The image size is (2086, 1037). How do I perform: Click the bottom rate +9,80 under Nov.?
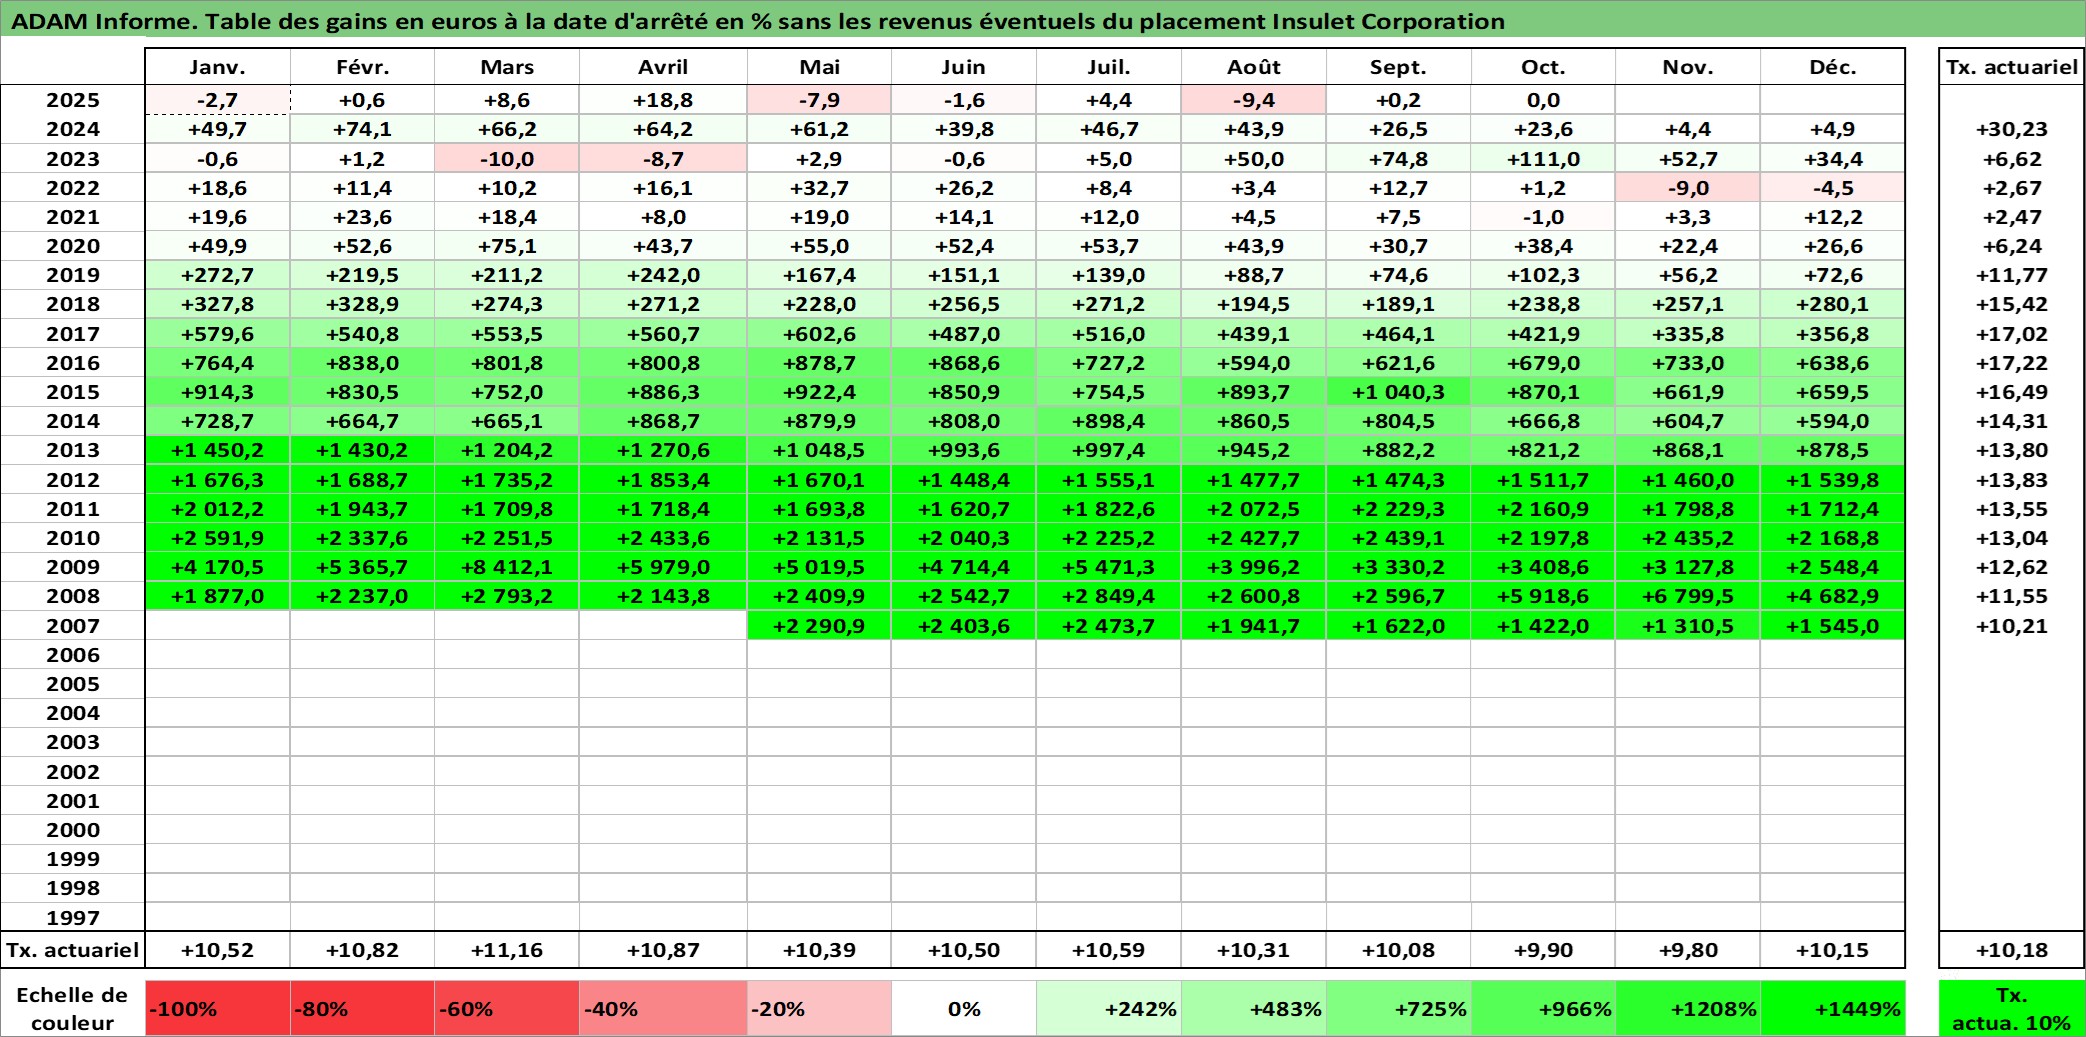tap(1688, 950)
